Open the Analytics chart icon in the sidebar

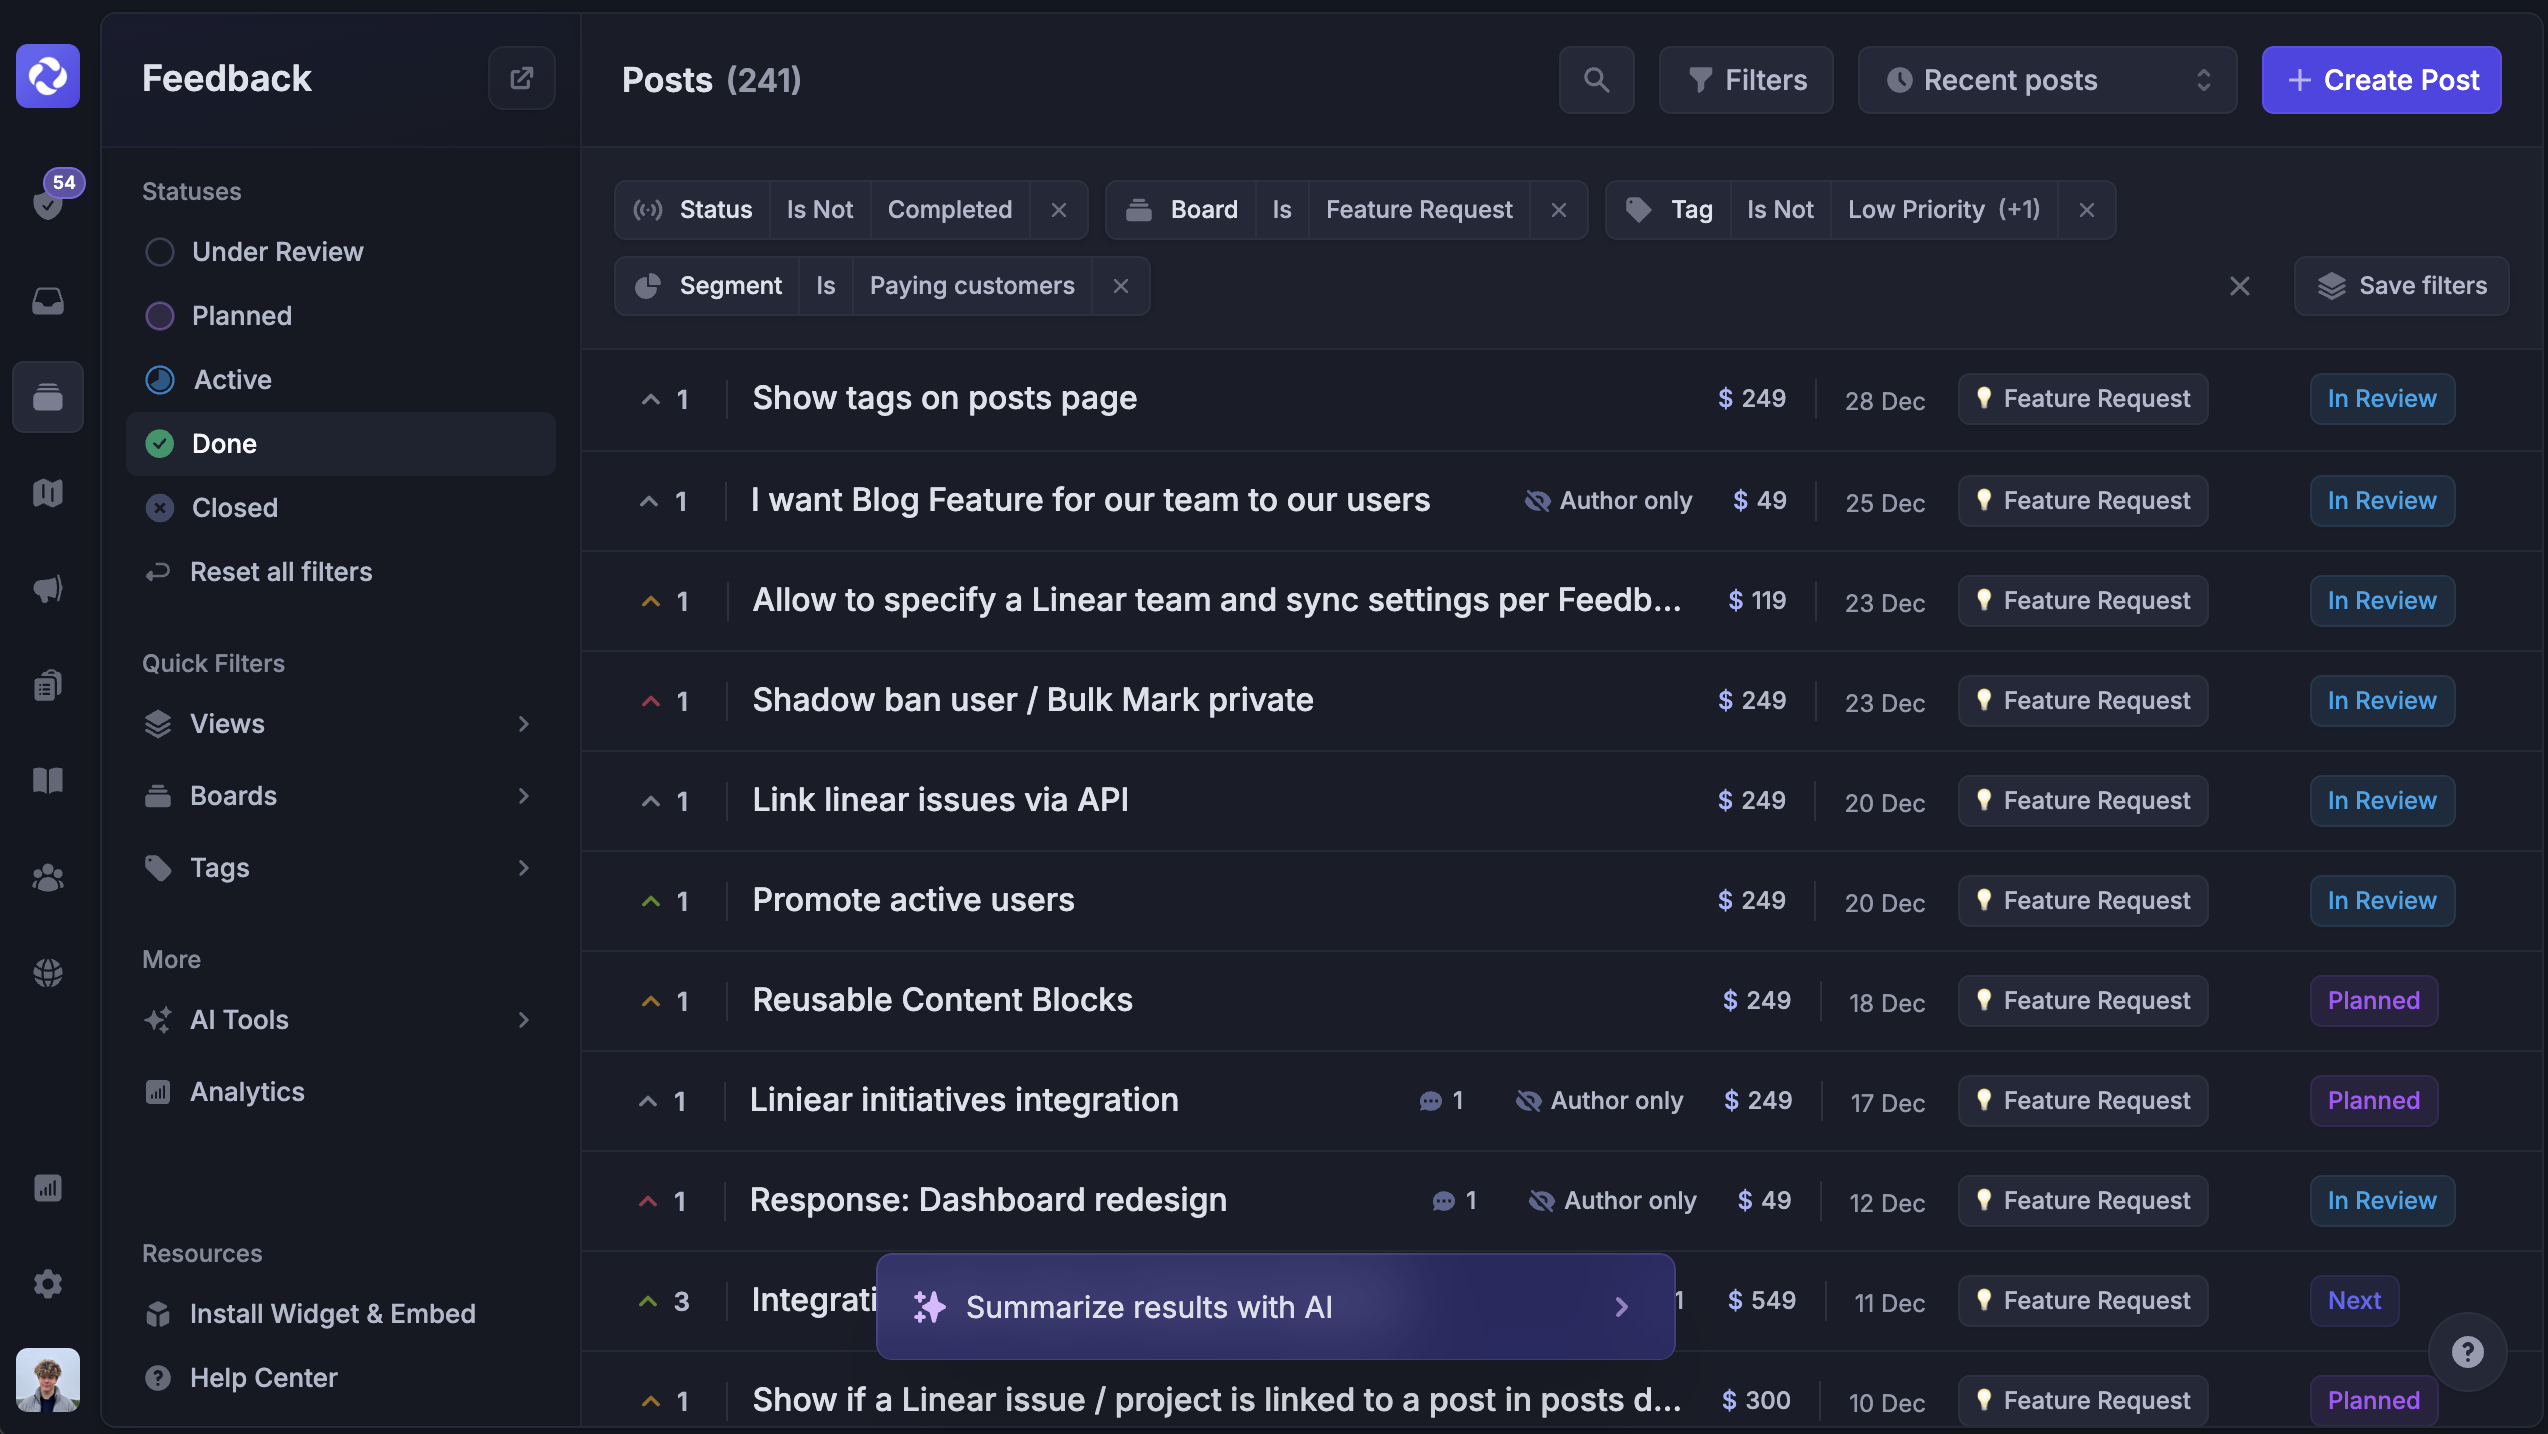[48, 1188]
